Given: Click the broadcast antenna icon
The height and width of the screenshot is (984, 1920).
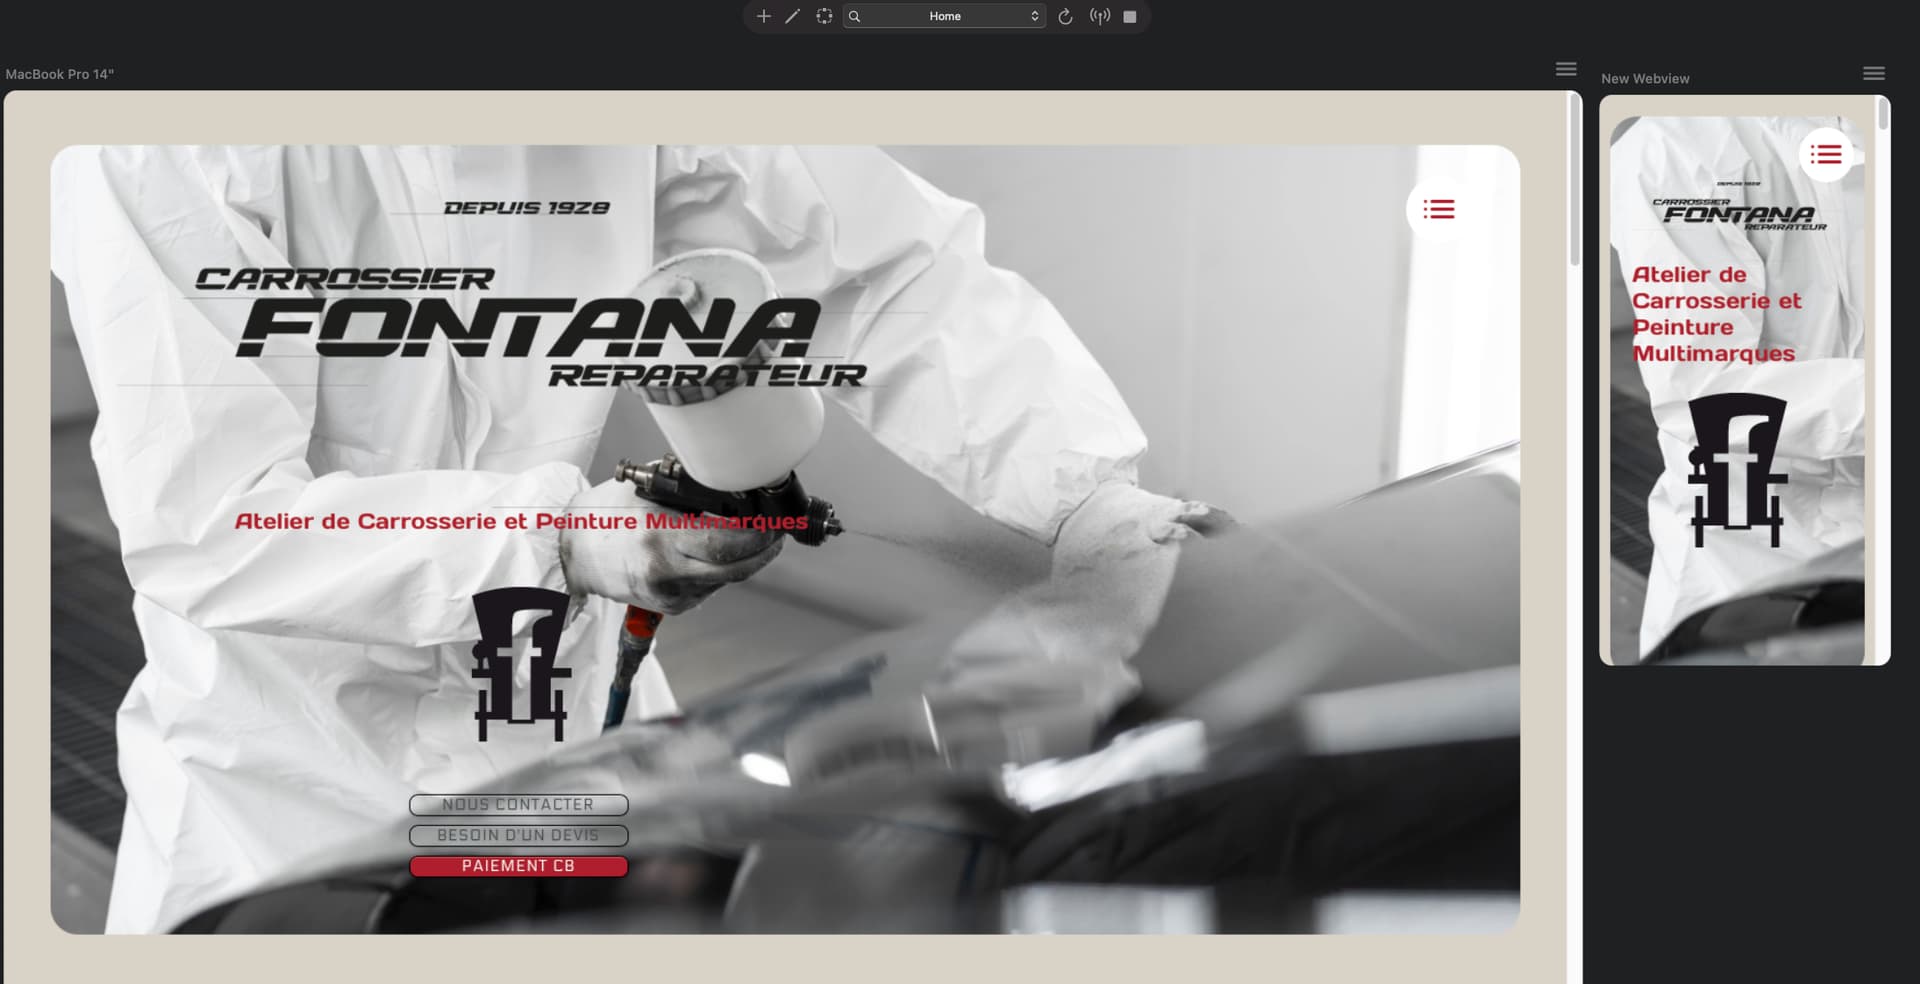Looking at the screenshot, I should click(1100, 16).
